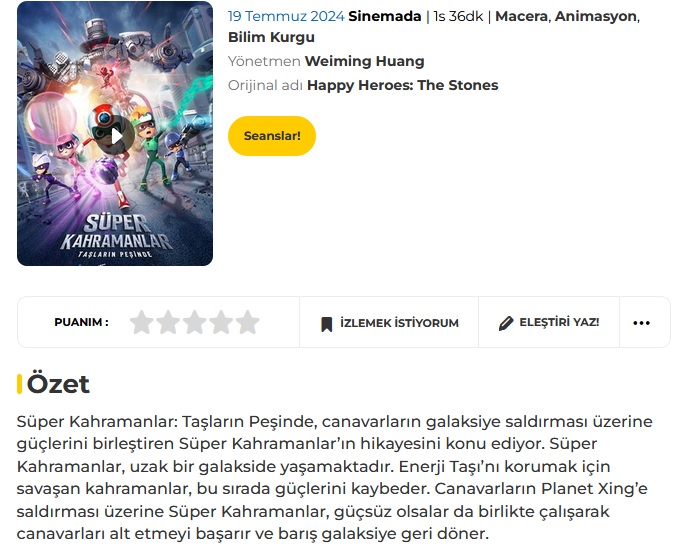Click ELEŞTİRİ YAZ! to write review
This screenshot has height=554, width=685.
point(559,322)
